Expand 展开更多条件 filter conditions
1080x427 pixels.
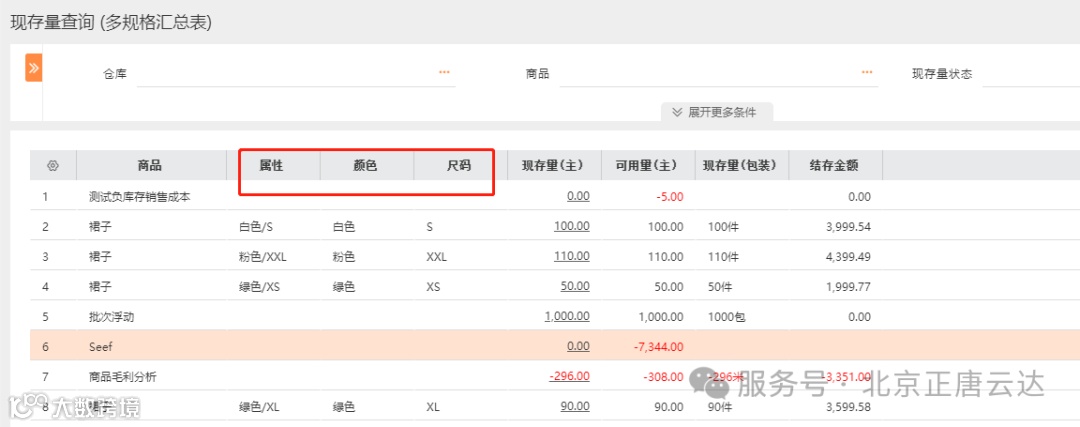point(716,112)
